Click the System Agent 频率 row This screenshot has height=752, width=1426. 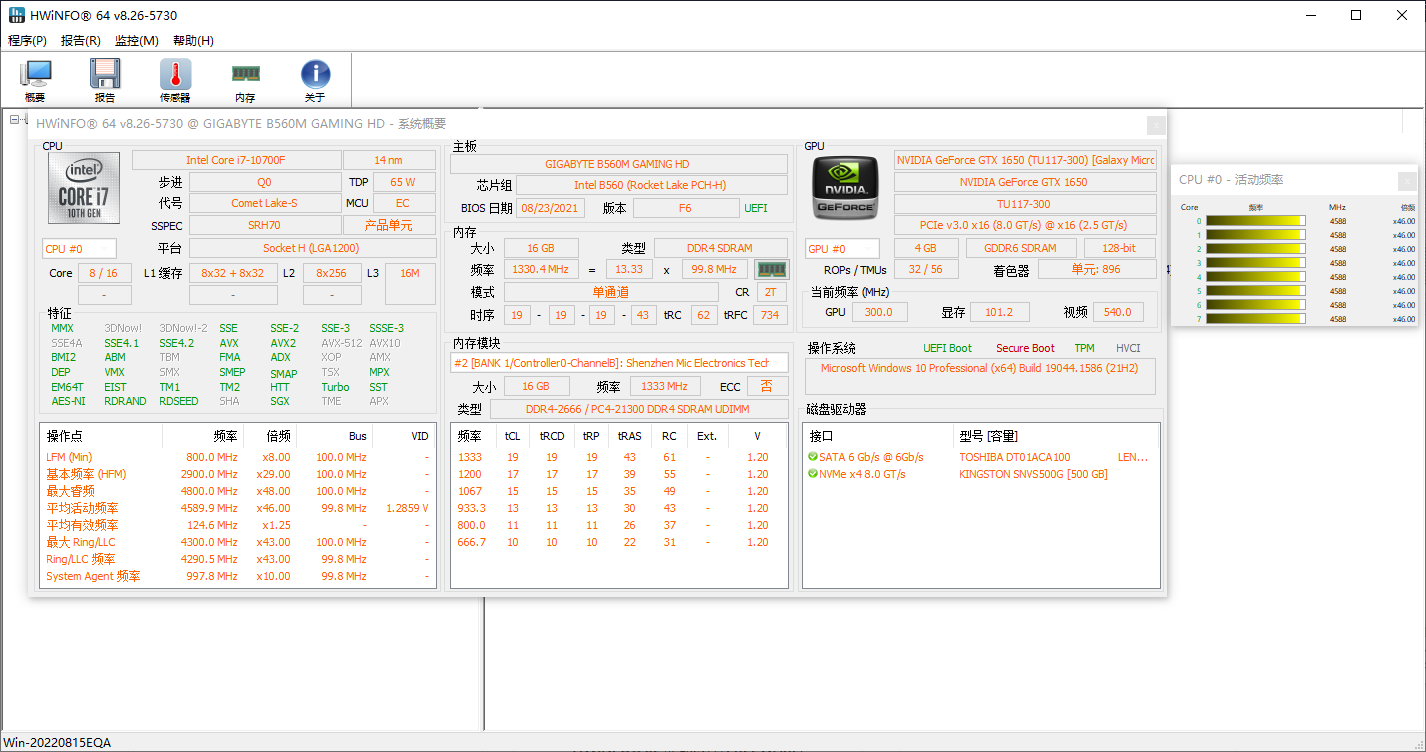[x=238, y=576]
